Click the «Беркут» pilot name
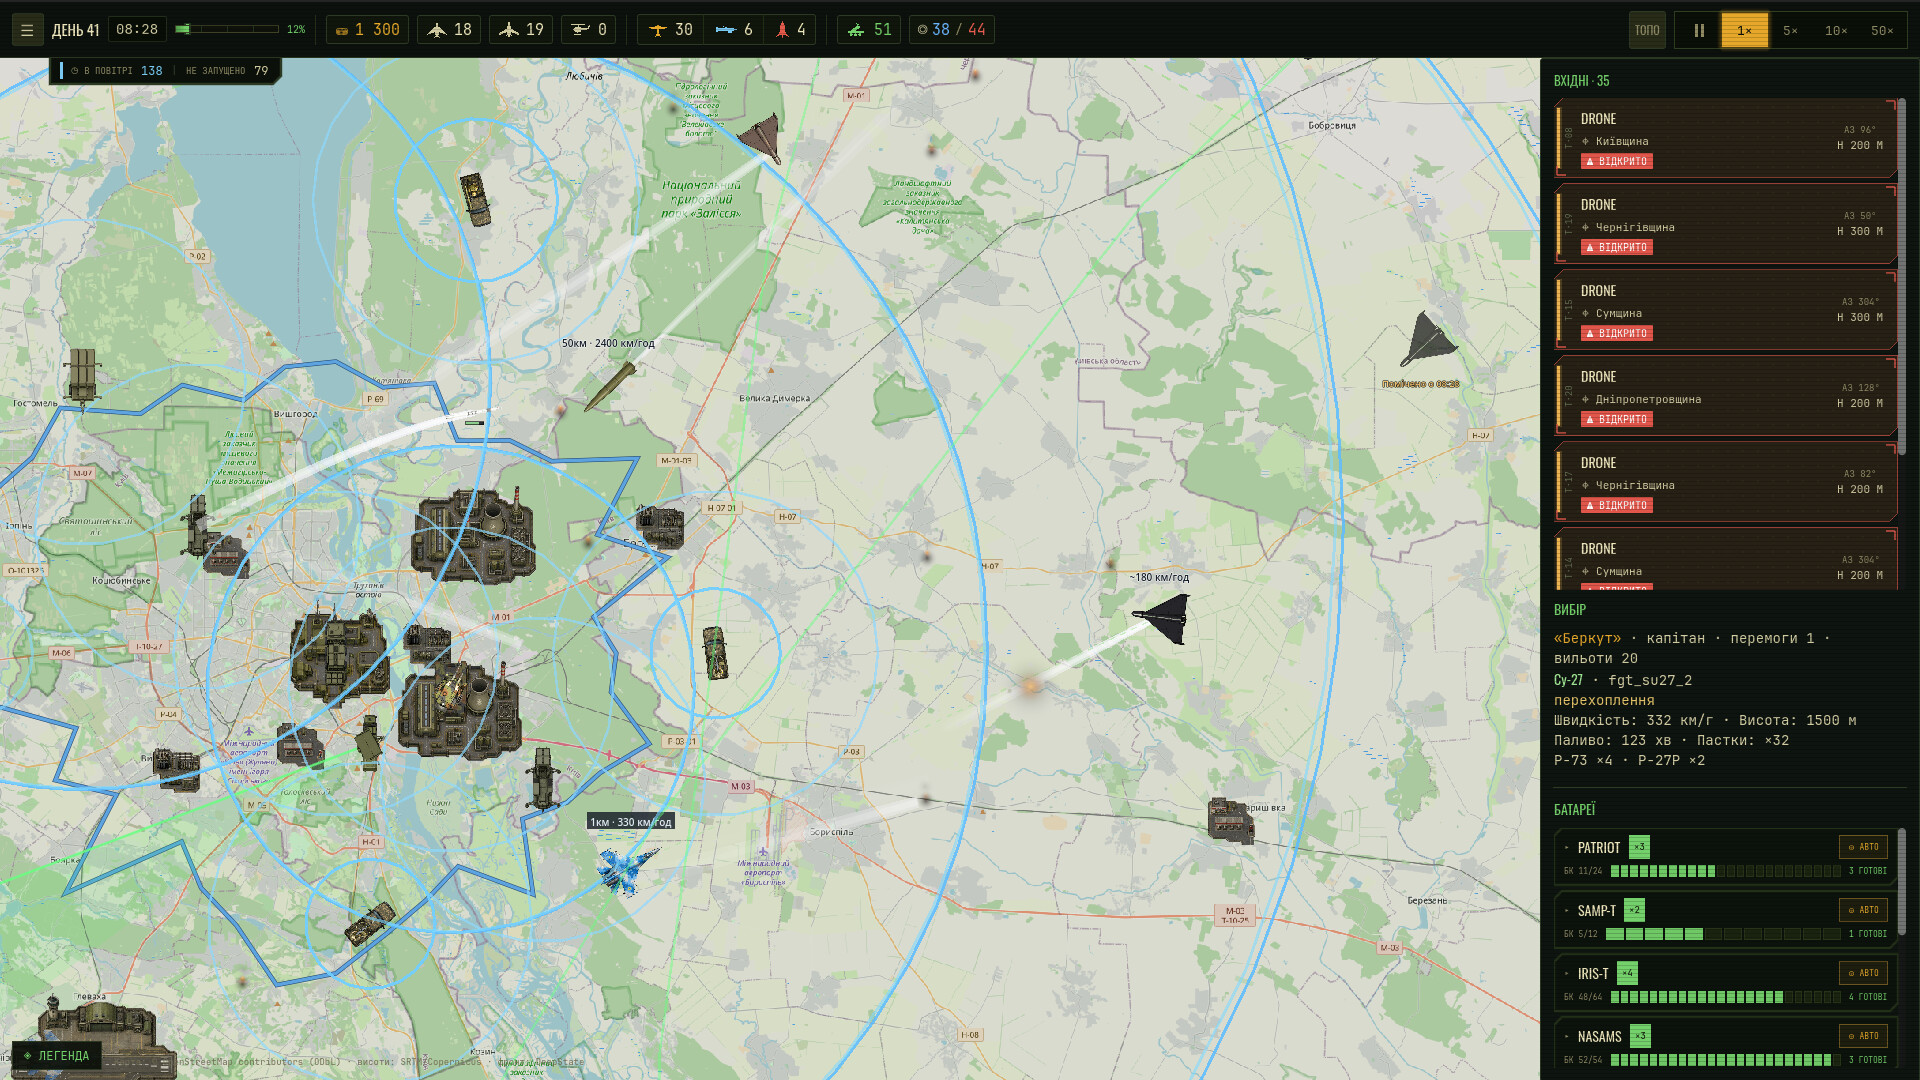Viewport: 1920px width, 1080px height. click(x=1587, y=638)
